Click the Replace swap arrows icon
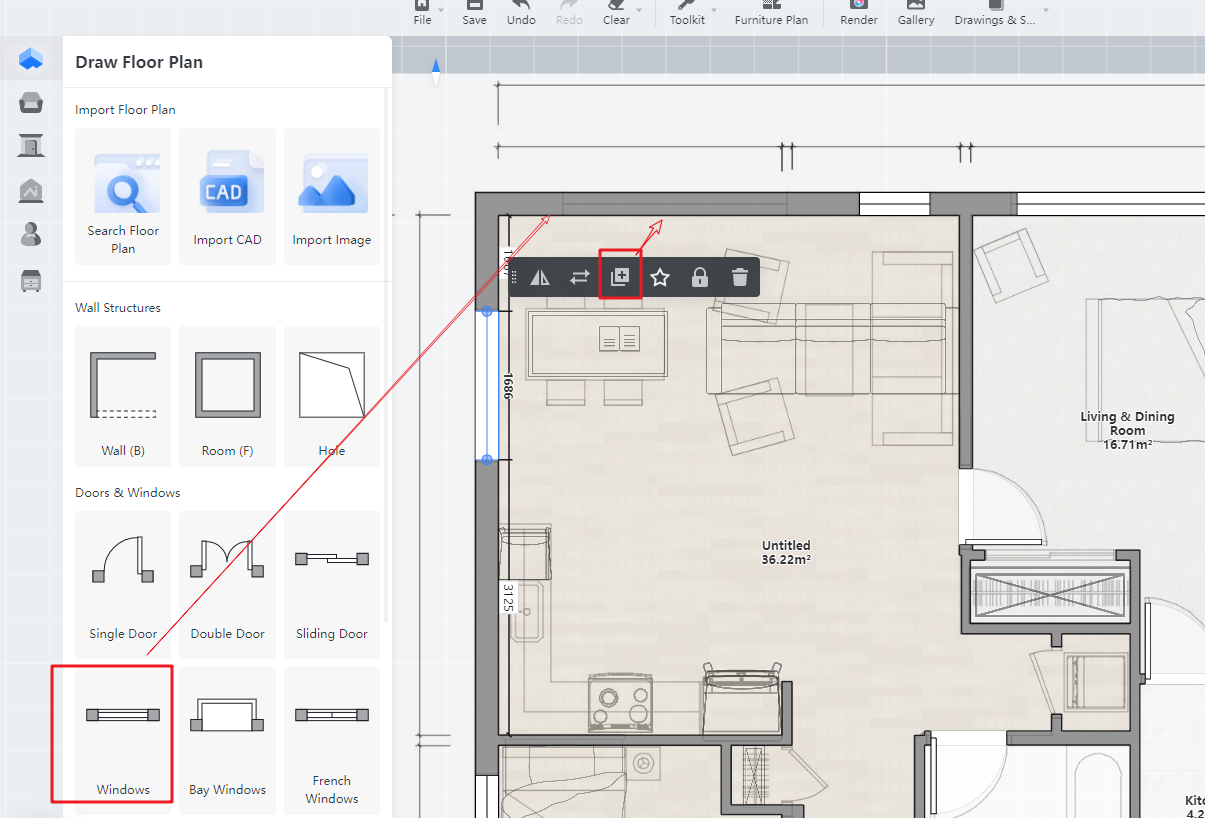This screenshot has height=818, width=1205. tap(580, 277)
